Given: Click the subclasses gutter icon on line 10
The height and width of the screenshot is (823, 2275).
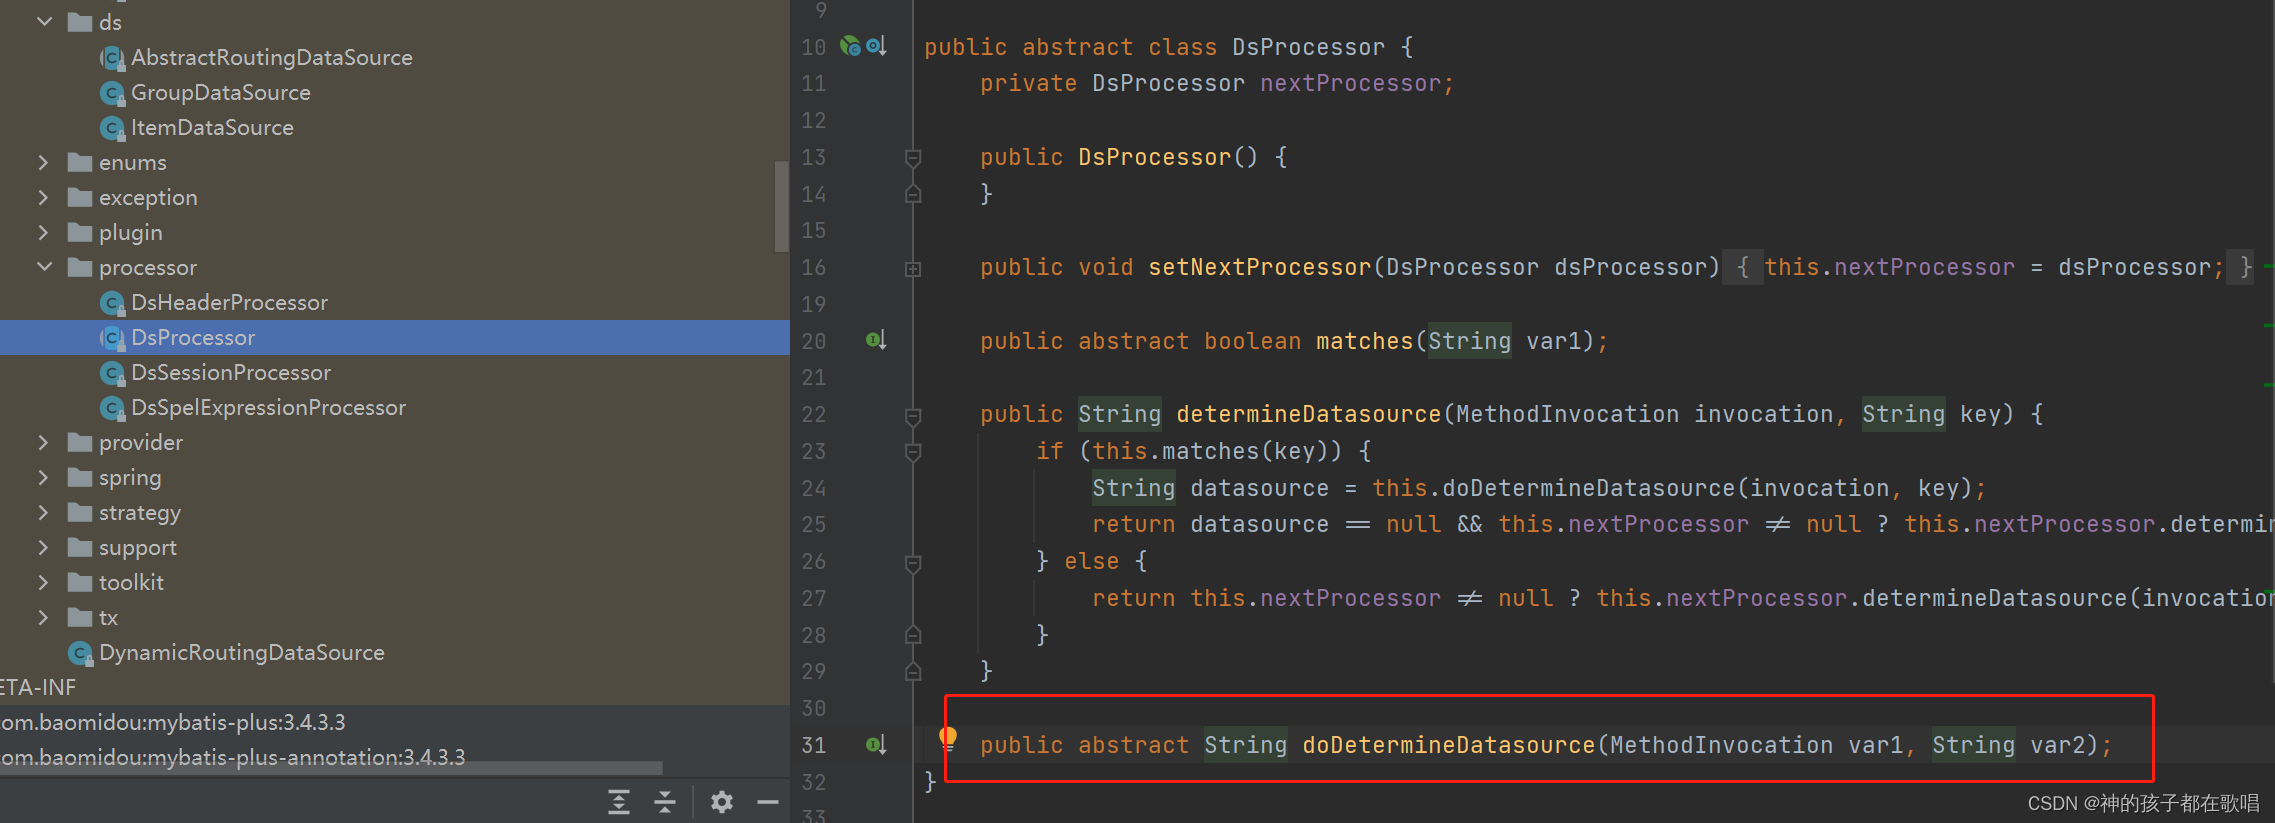Looking at the screenshot, I should point(876,46).
